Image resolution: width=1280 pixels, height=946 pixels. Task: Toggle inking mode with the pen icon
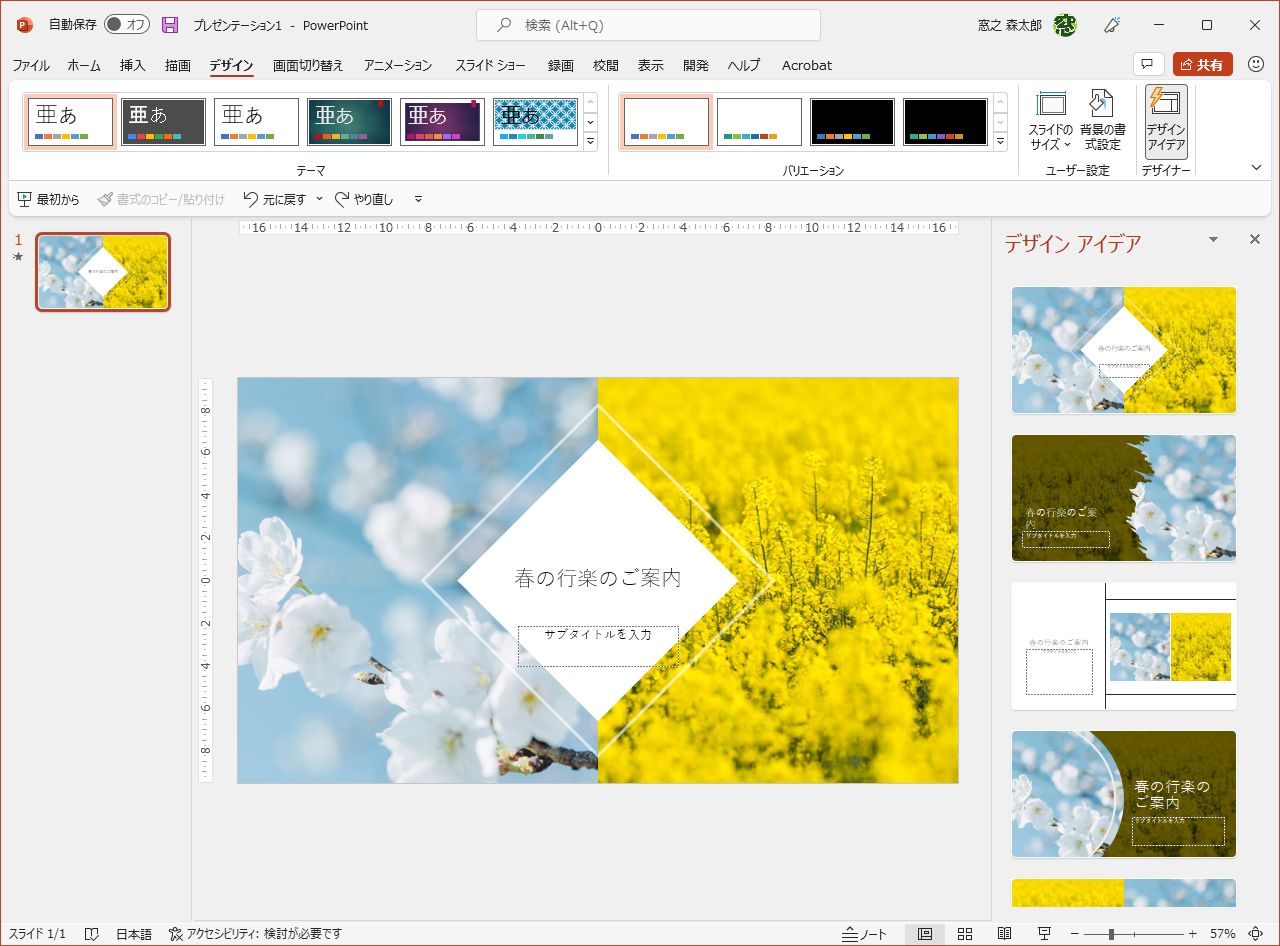1112,24
